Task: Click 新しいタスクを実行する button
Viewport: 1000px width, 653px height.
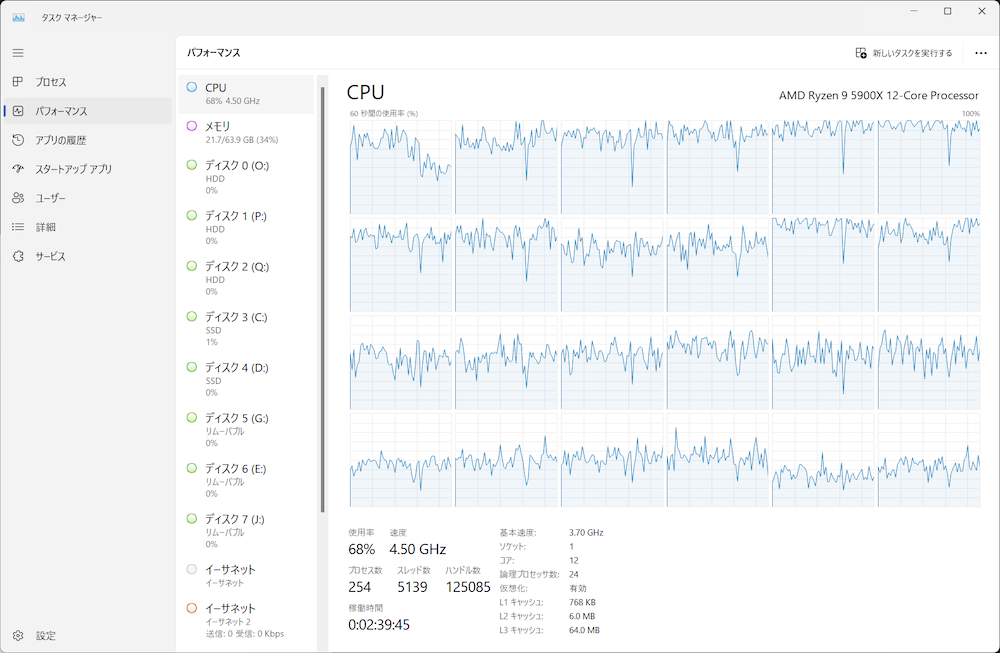Action: point(904,53)
